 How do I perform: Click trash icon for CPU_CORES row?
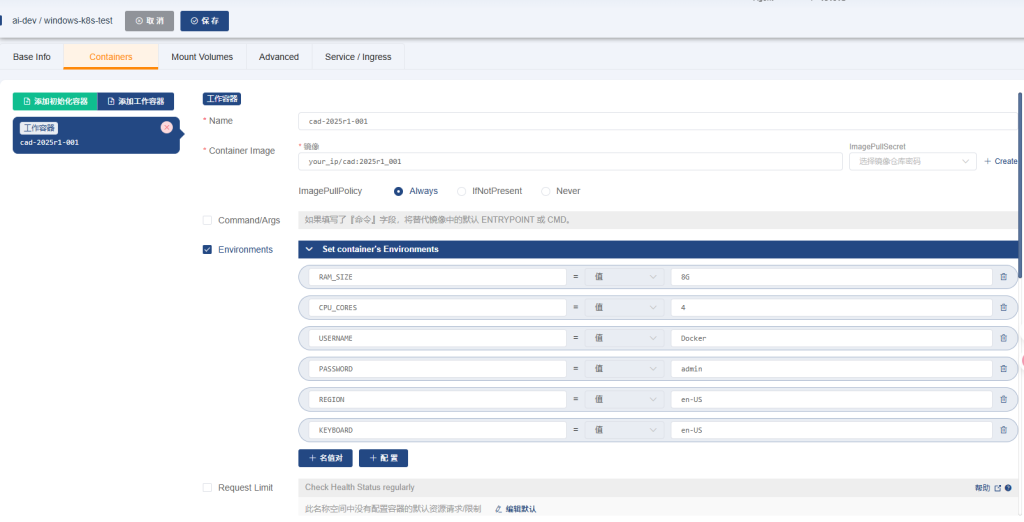(1003, 307)
